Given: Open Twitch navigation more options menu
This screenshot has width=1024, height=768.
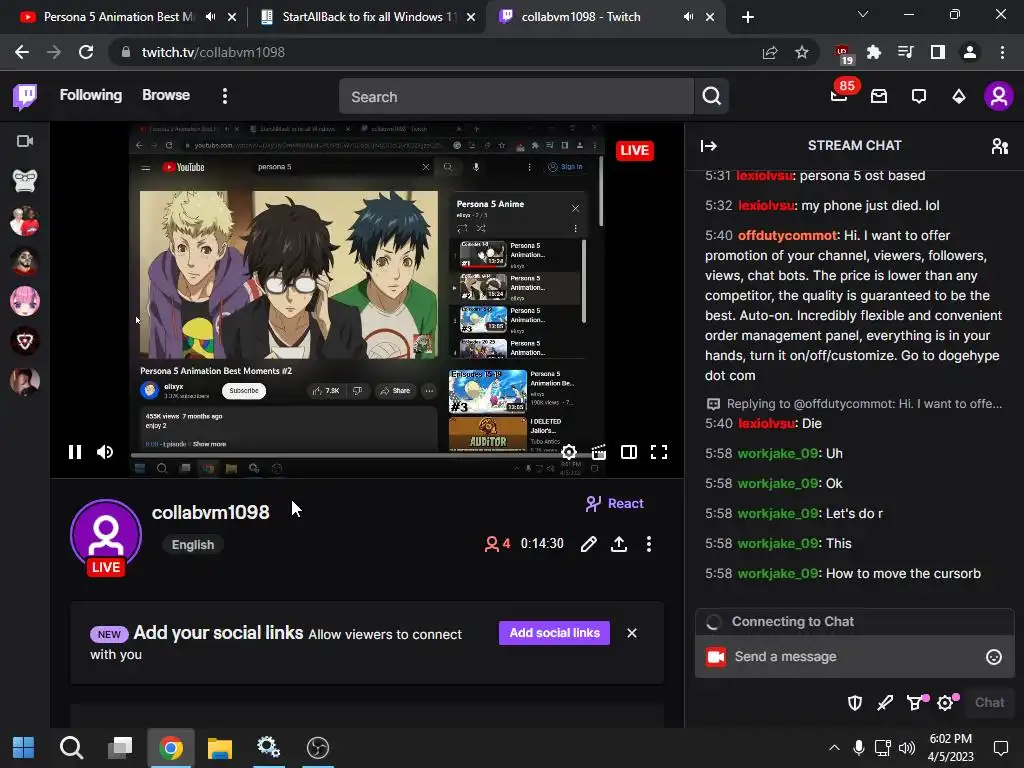Looking at the screenshot, I should [225, 96].
